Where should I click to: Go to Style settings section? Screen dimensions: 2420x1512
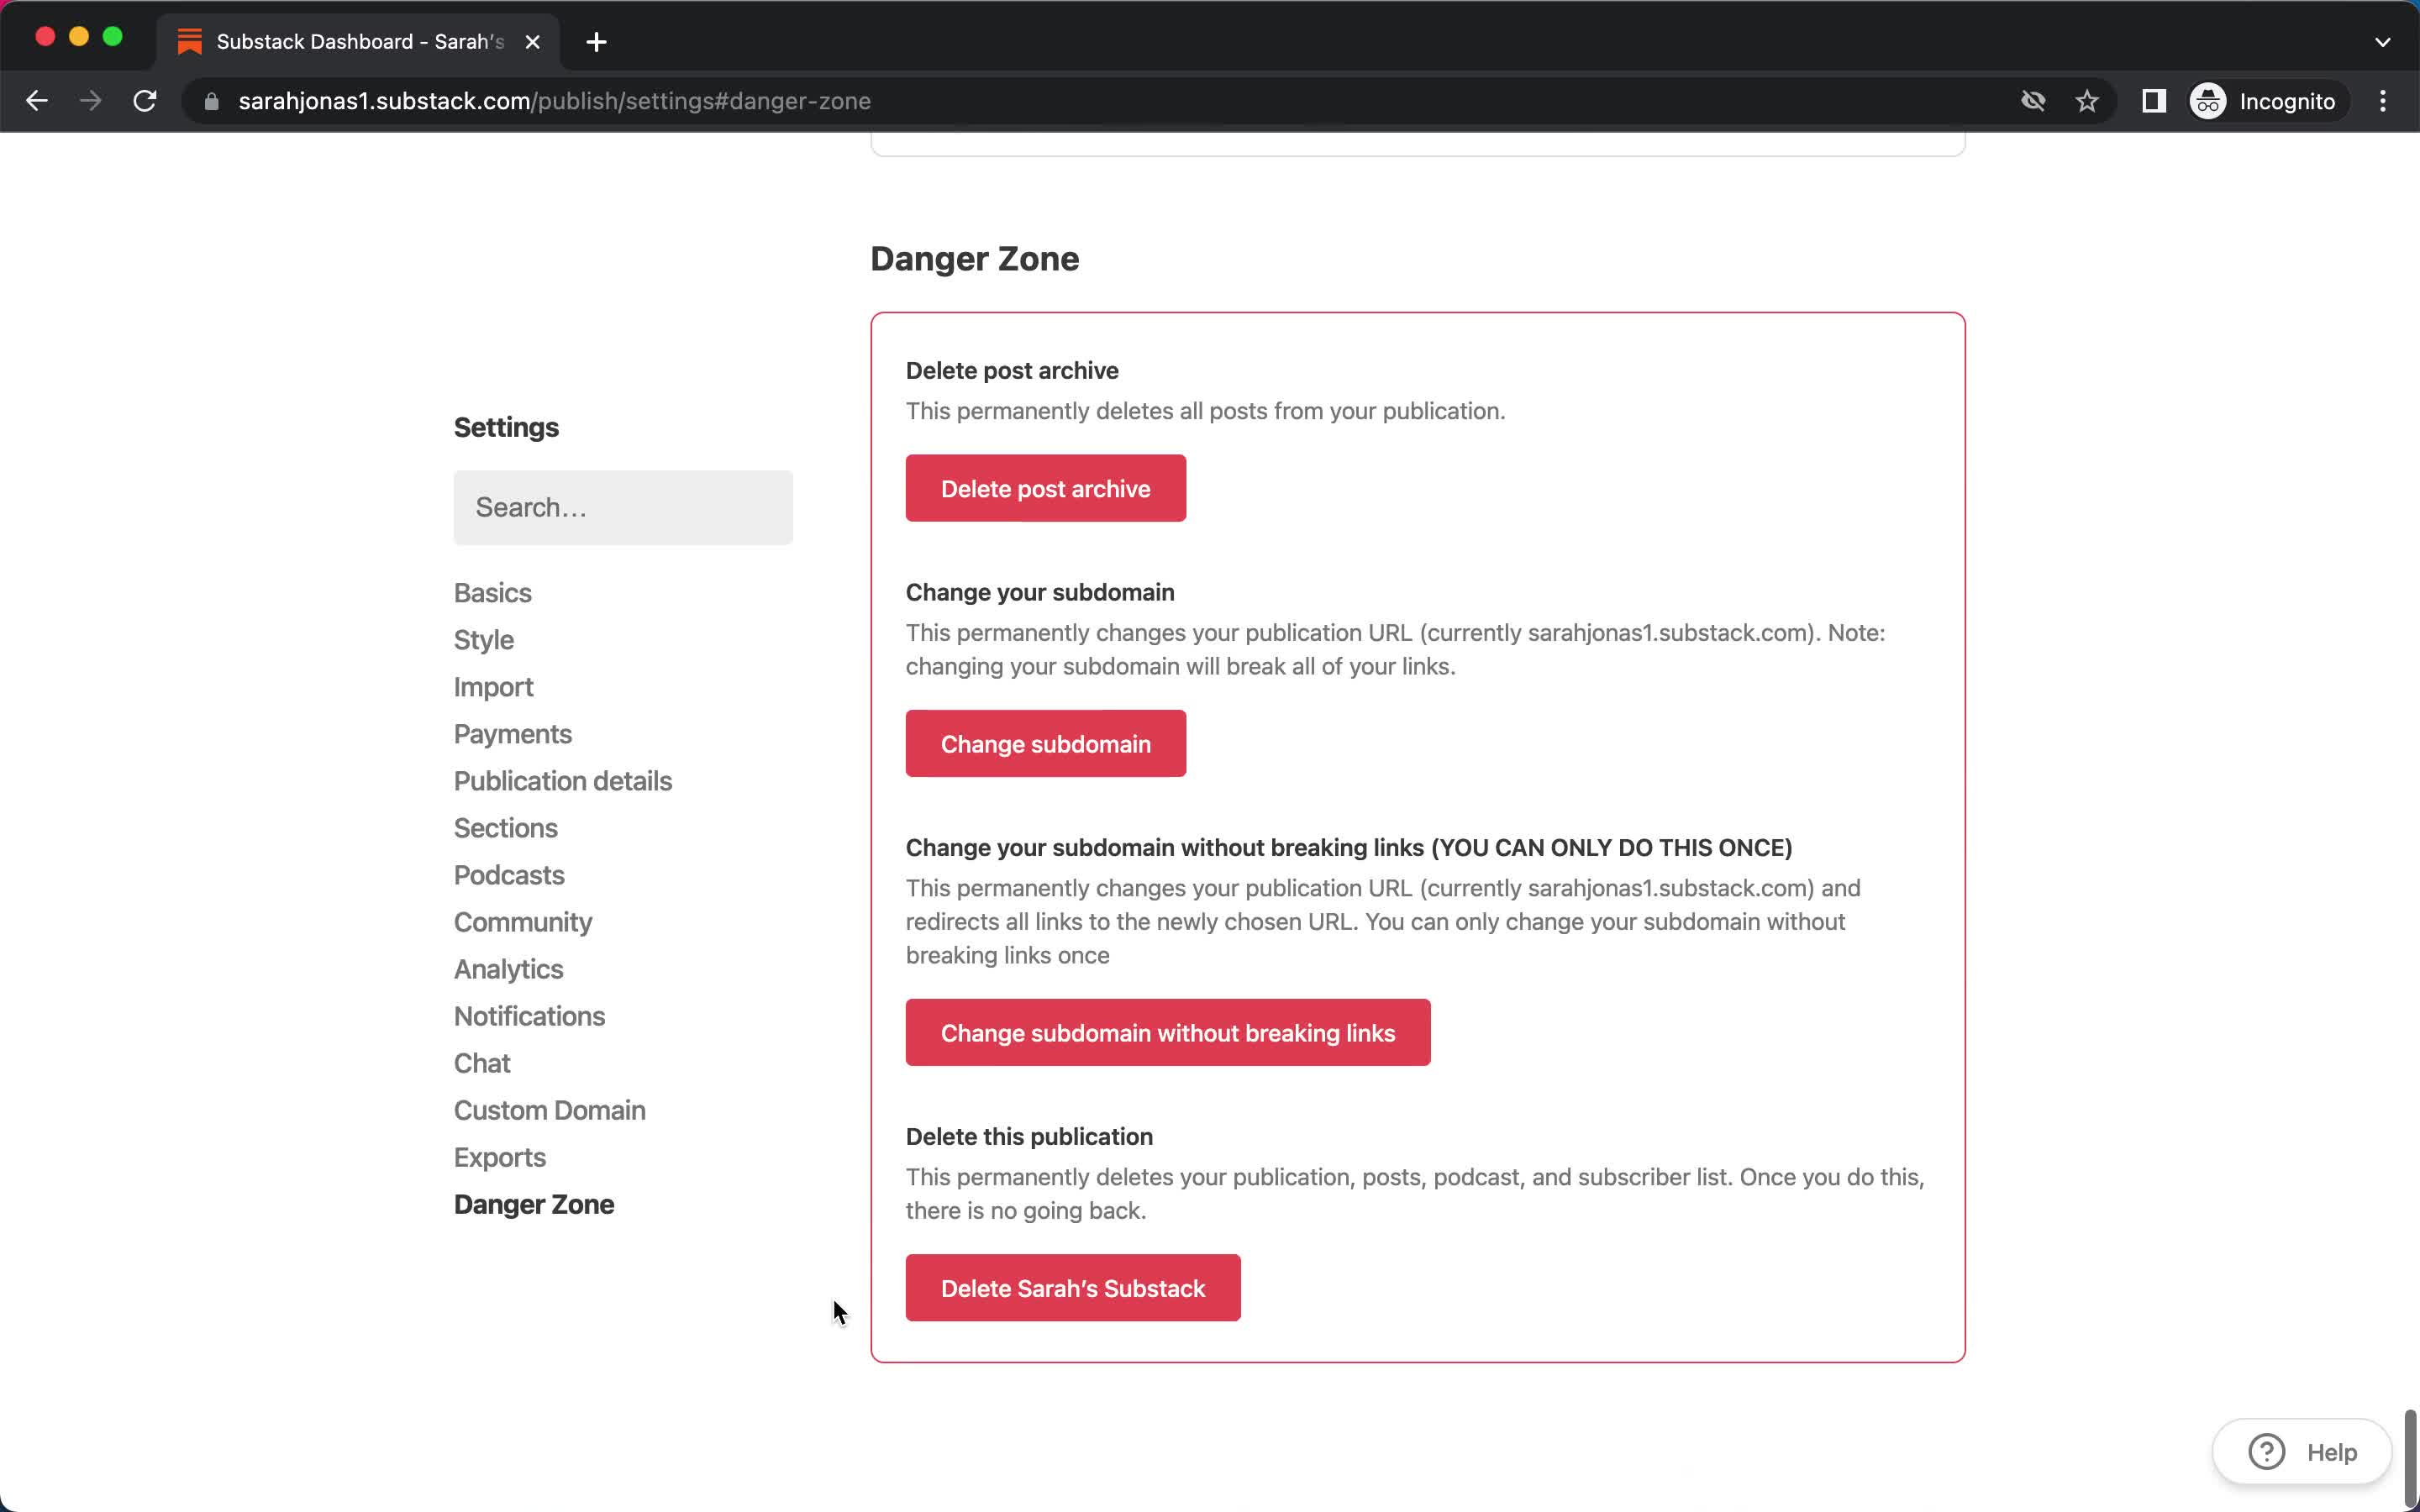484,640
